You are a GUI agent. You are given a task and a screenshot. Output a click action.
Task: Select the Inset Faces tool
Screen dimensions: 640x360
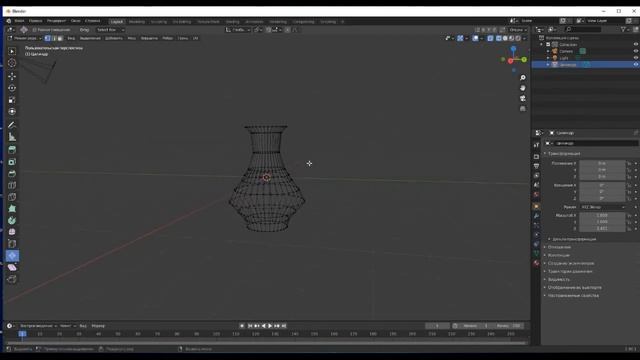pos(12,162)
